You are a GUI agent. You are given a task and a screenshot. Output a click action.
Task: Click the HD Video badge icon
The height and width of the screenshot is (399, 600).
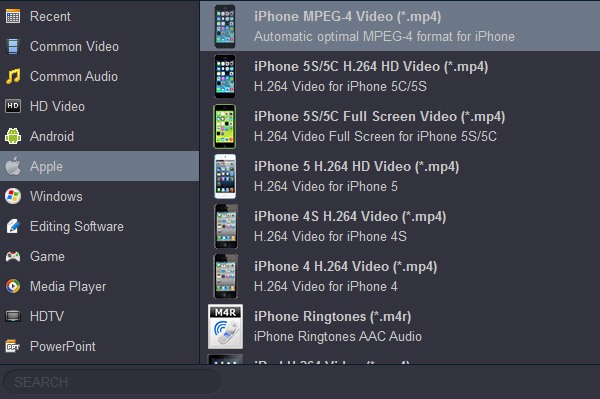point(13,106)
